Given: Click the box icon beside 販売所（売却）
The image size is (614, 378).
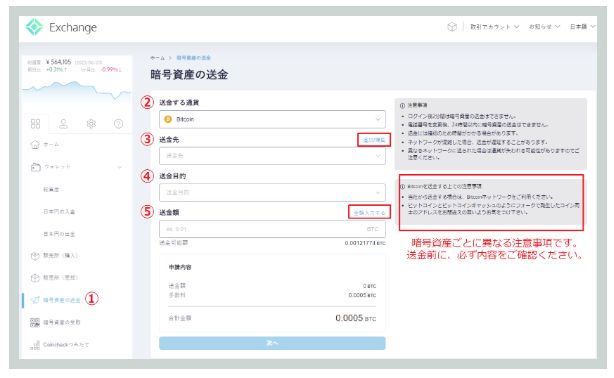Looking at the screenshot, I should 35,278.
